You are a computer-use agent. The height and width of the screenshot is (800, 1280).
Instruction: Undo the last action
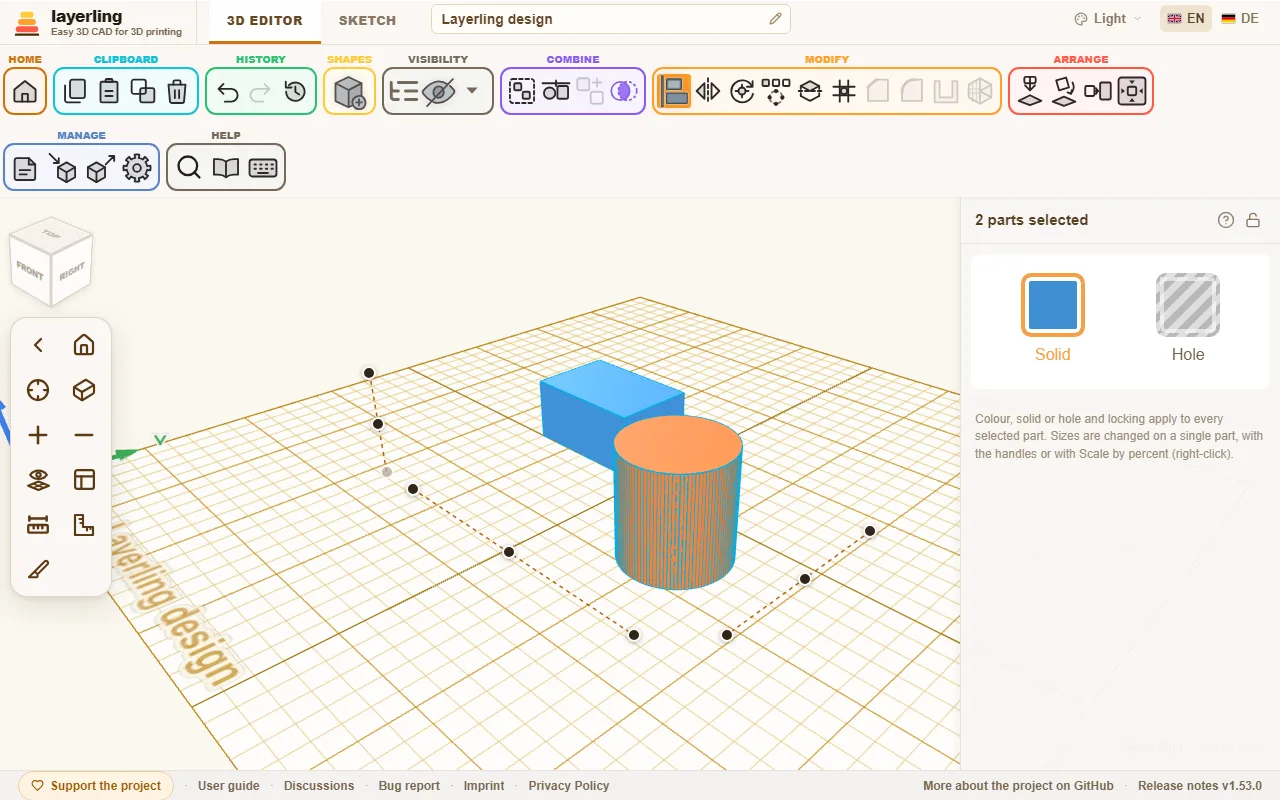[227, 92]
